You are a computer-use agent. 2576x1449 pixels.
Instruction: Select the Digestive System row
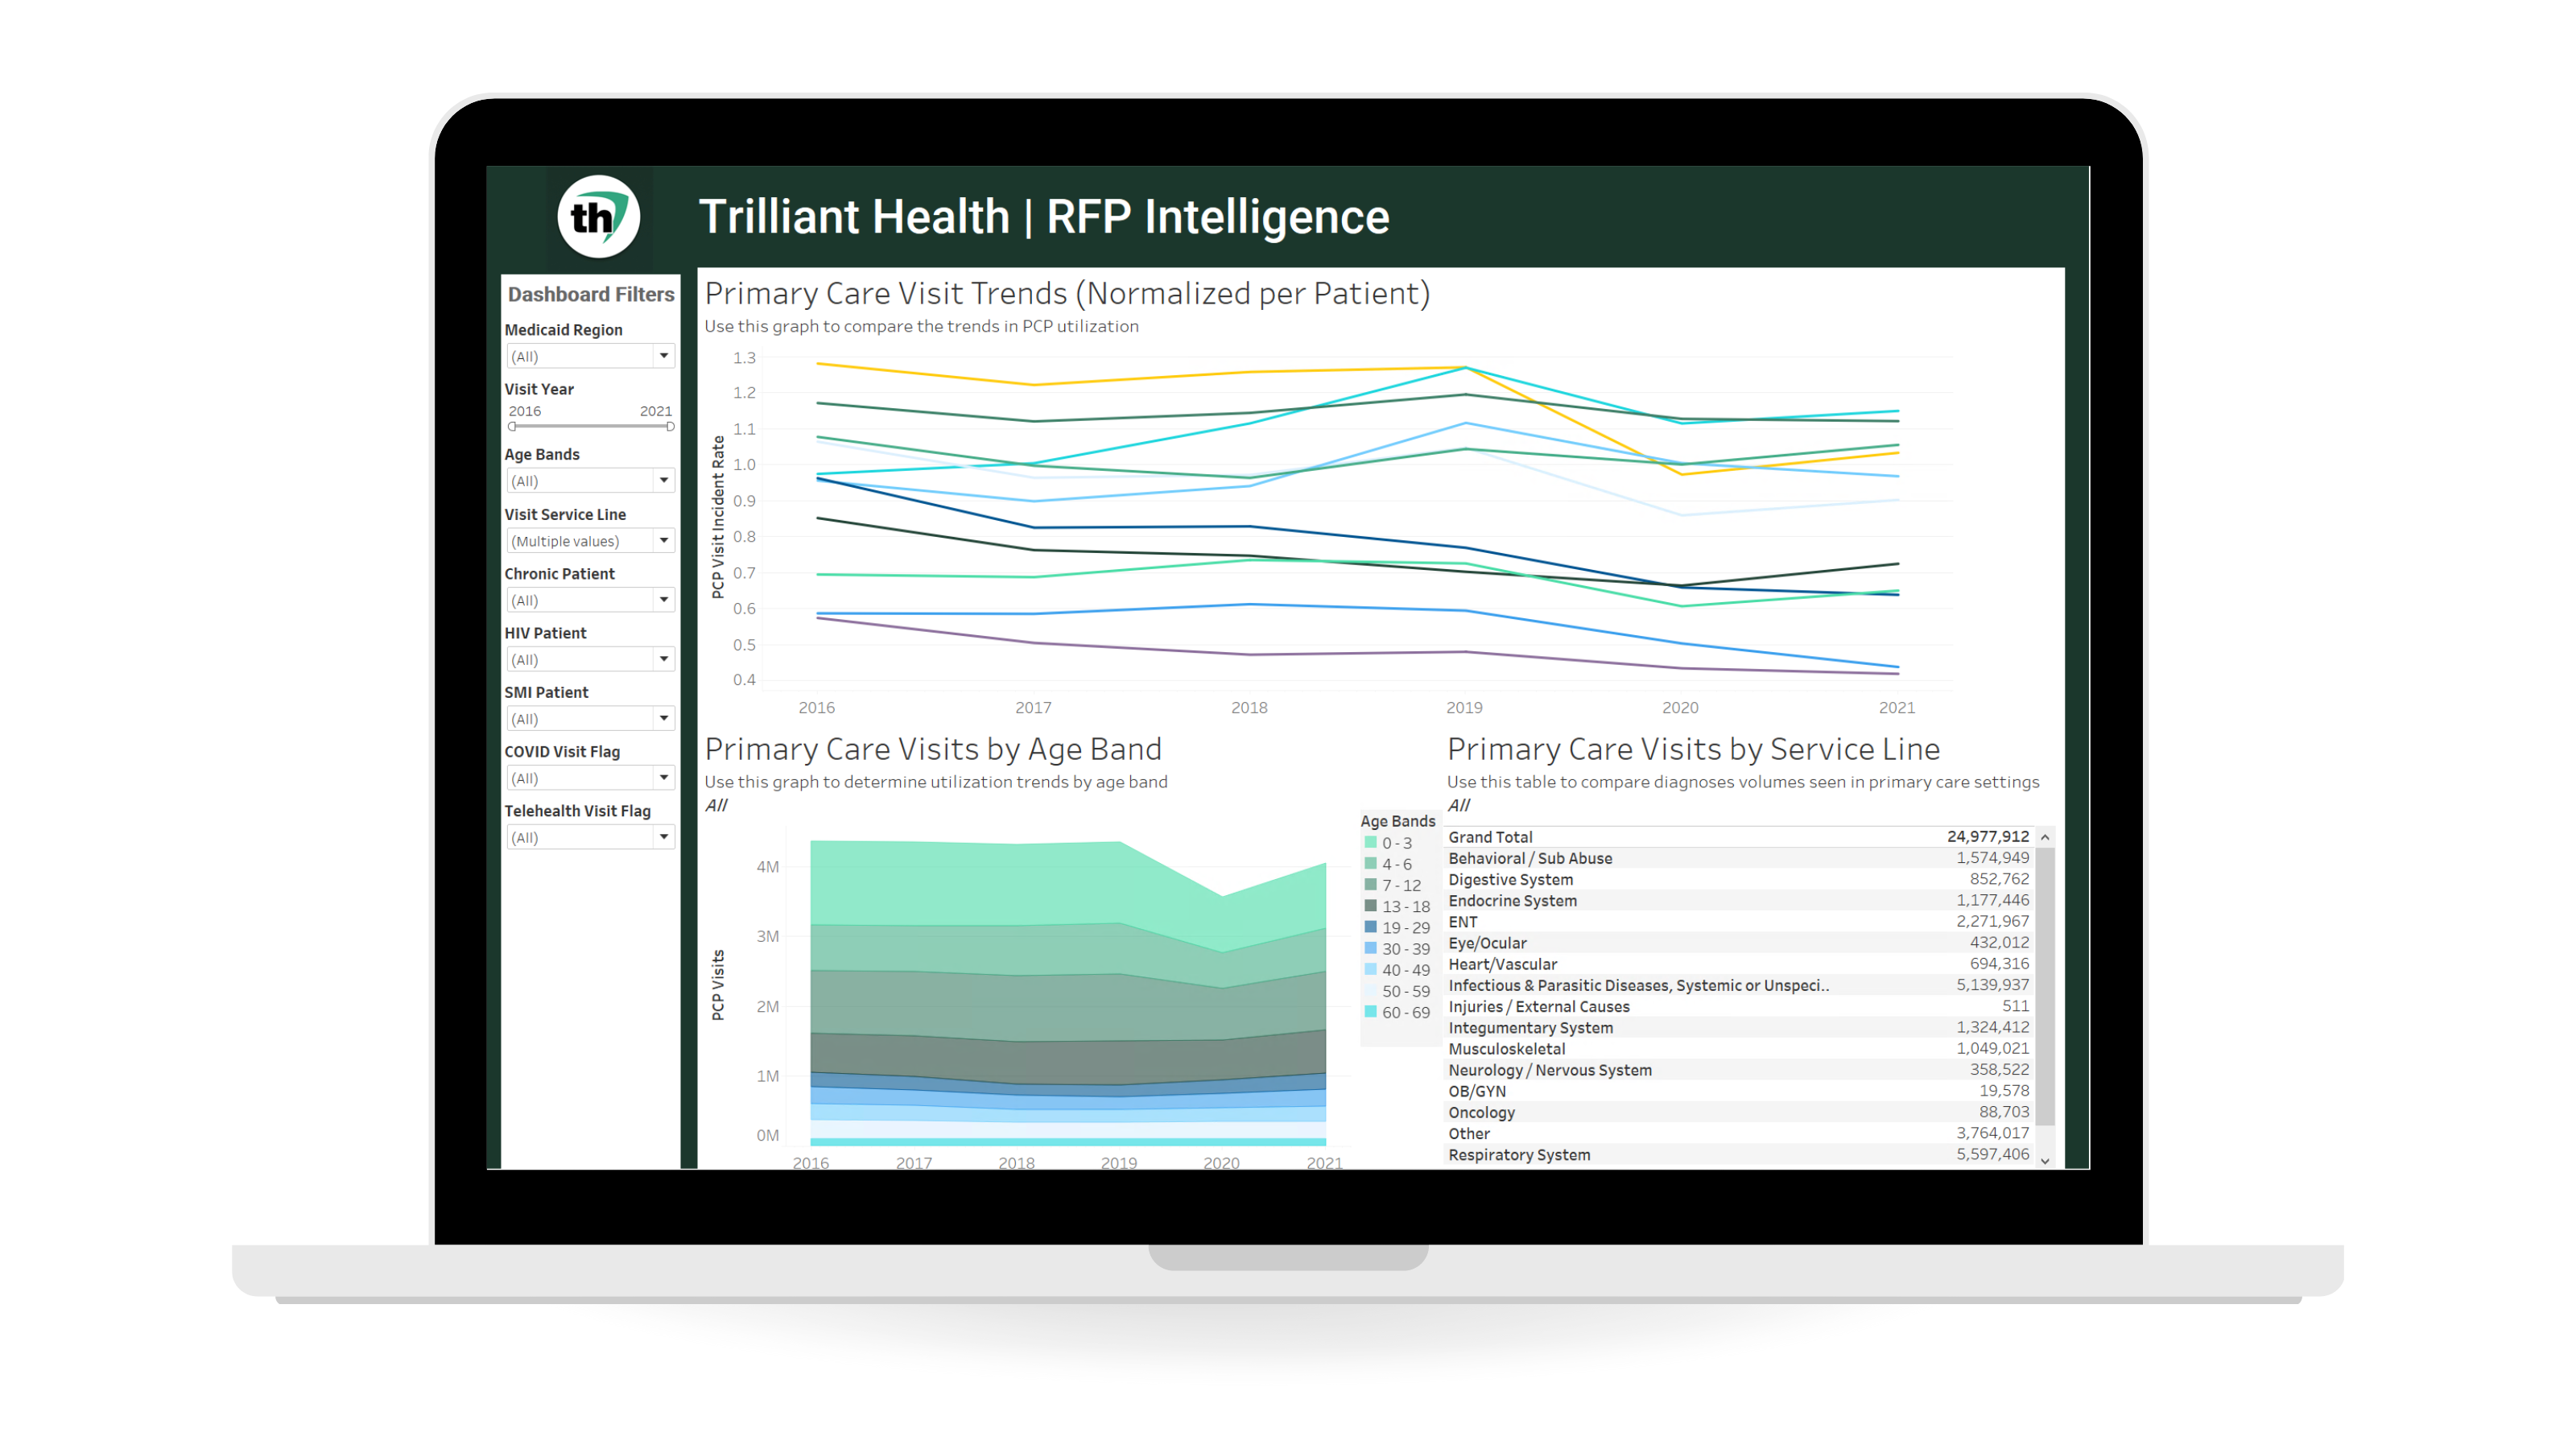[x=1740, y=879]
